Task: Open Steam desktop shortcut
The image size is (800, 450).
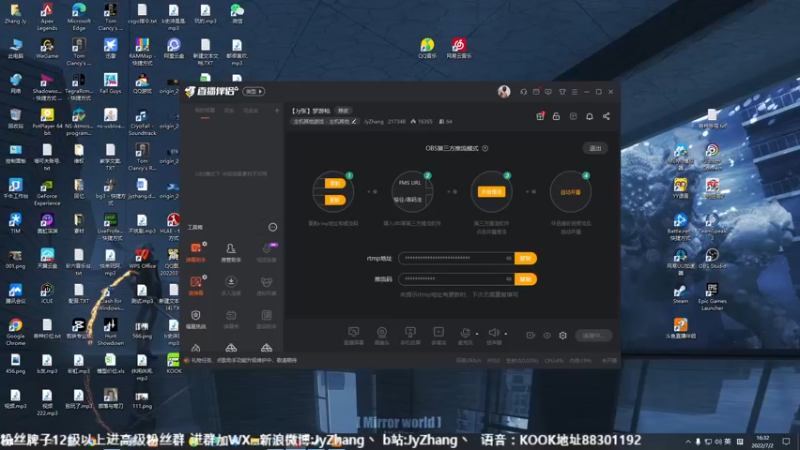Action: pyautogui.click(x=680, y=293)
